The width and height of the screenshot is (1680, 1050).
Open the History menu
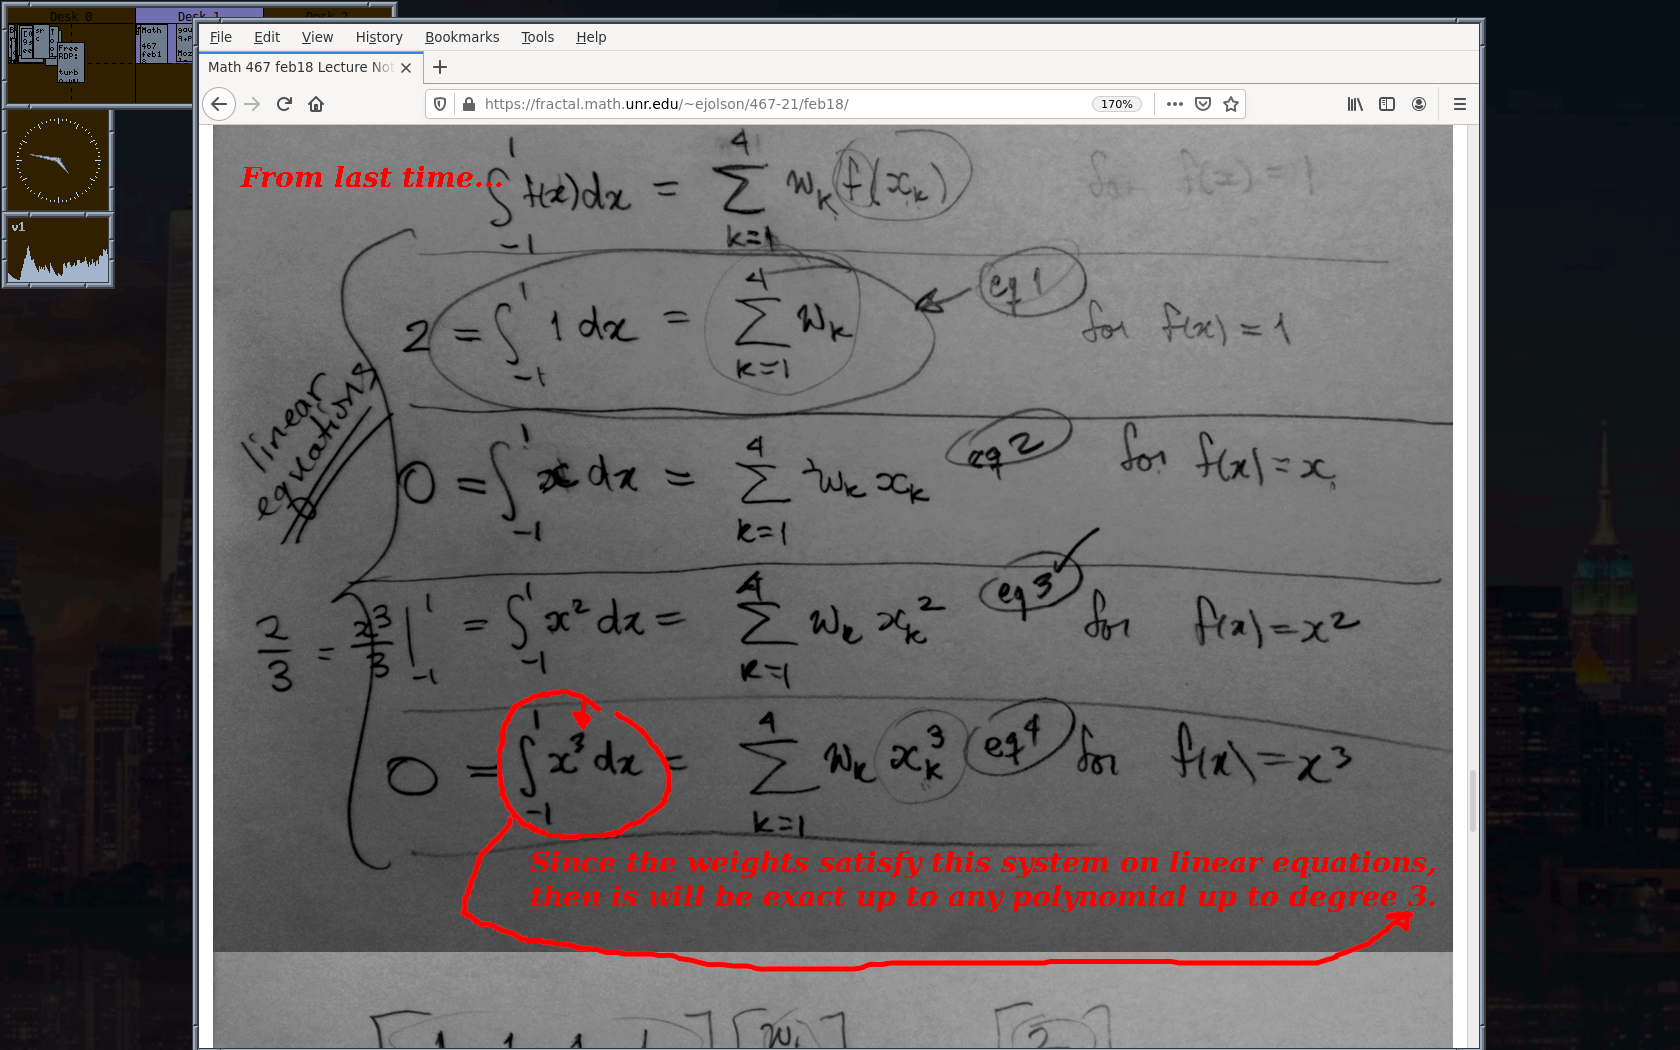point(378,37)
